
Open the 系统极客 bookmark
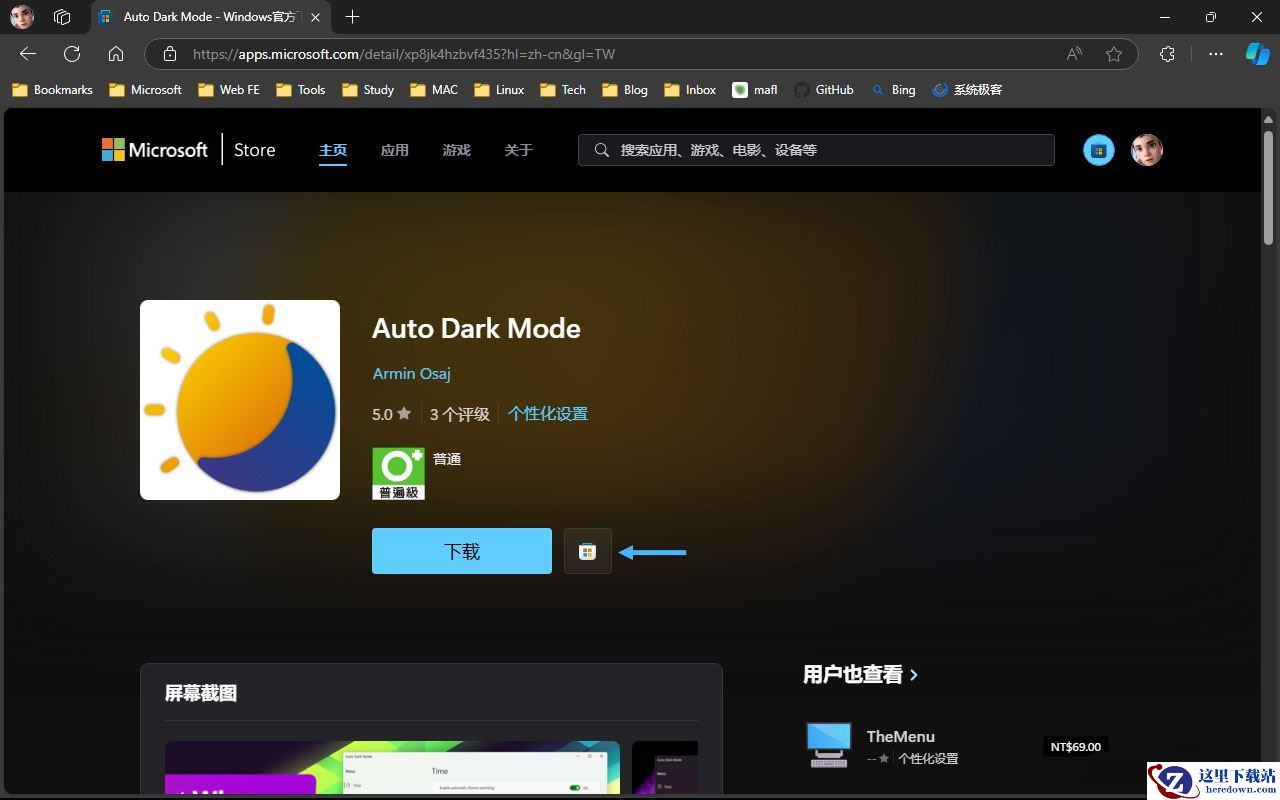[x=967, y=90]
